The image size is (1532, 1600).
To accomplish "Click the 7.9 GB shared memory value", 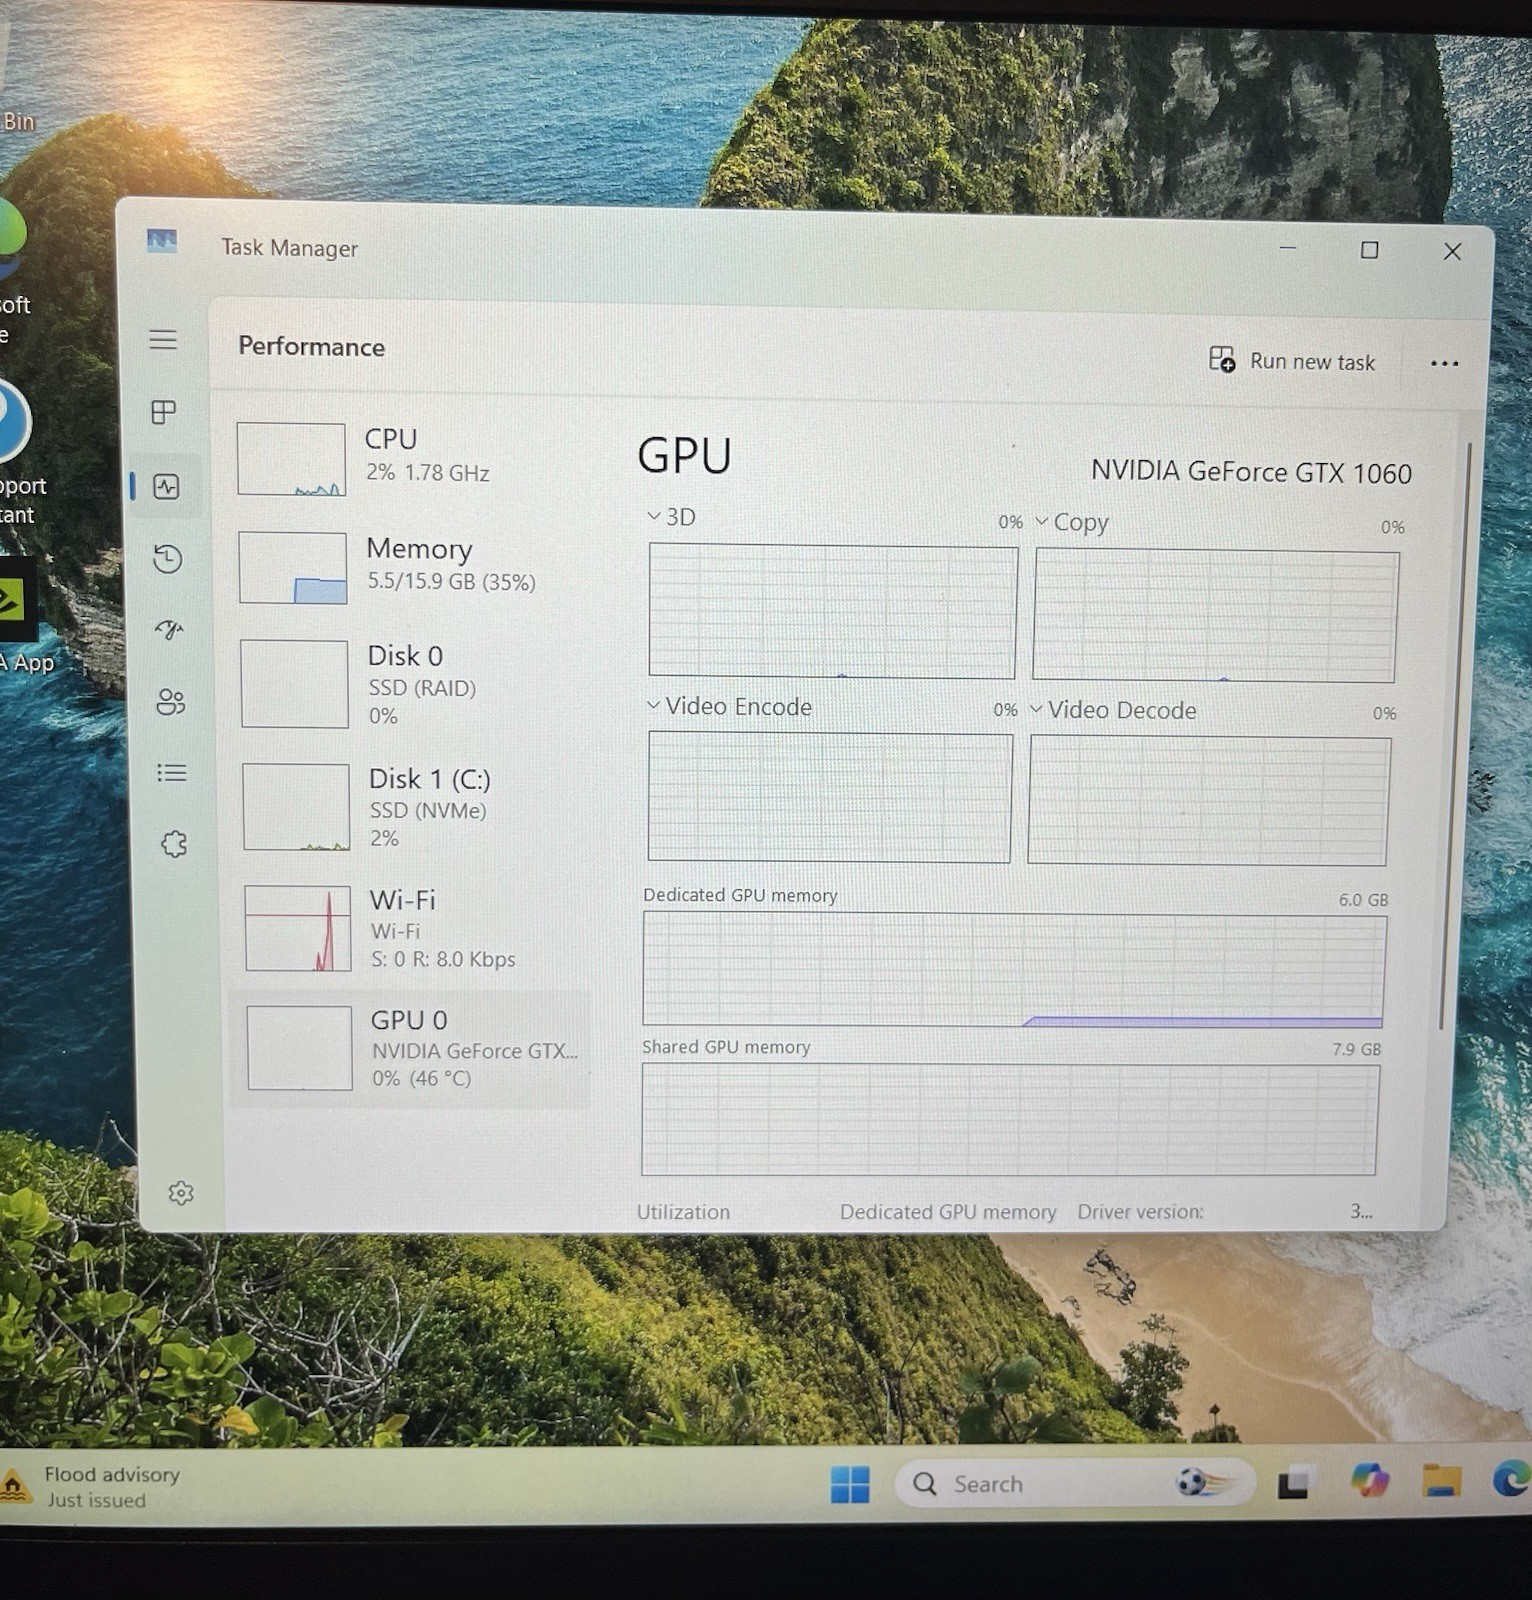I will pos(1356,1049).
